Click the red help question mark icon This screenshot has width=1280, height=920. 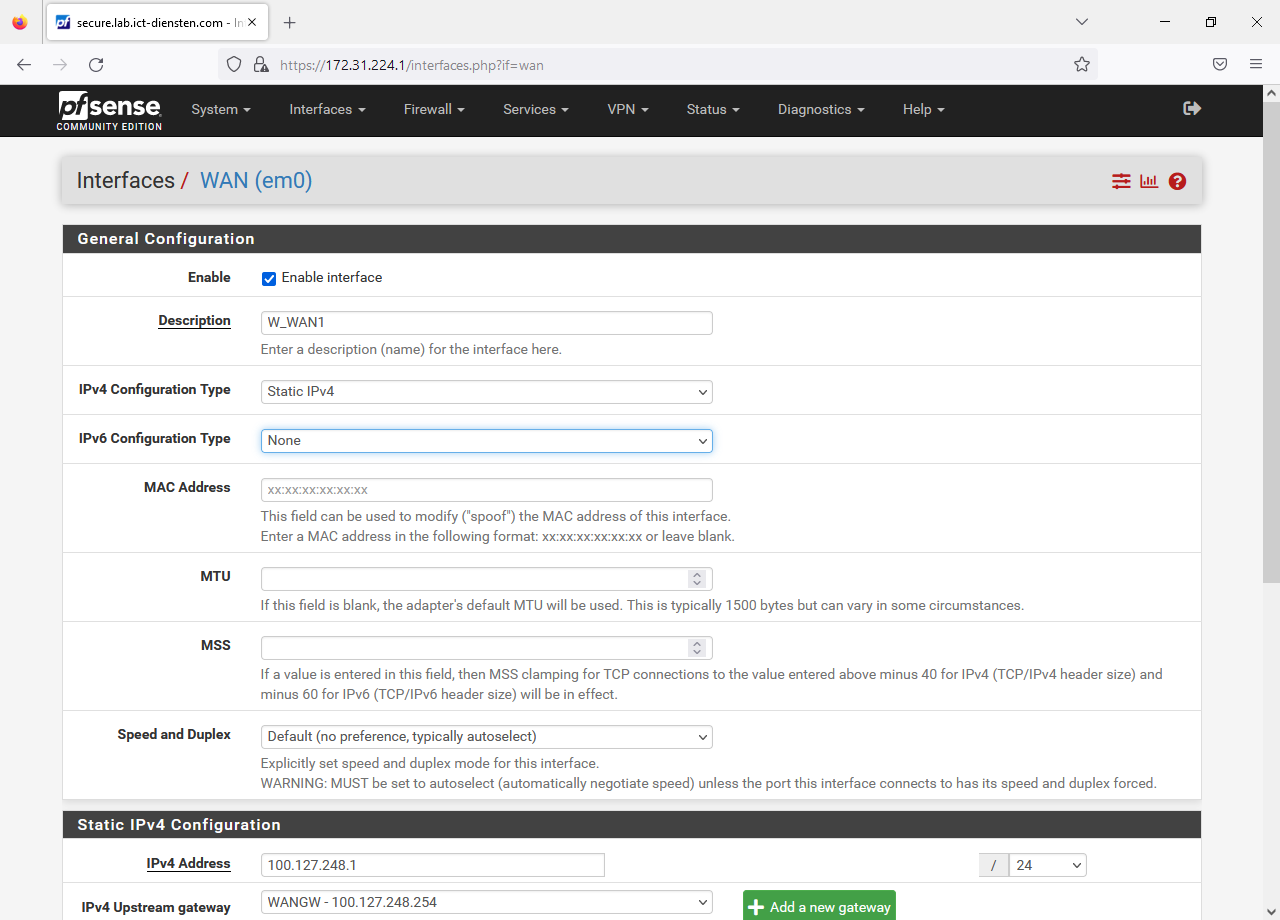click(x=1177, y=181)
